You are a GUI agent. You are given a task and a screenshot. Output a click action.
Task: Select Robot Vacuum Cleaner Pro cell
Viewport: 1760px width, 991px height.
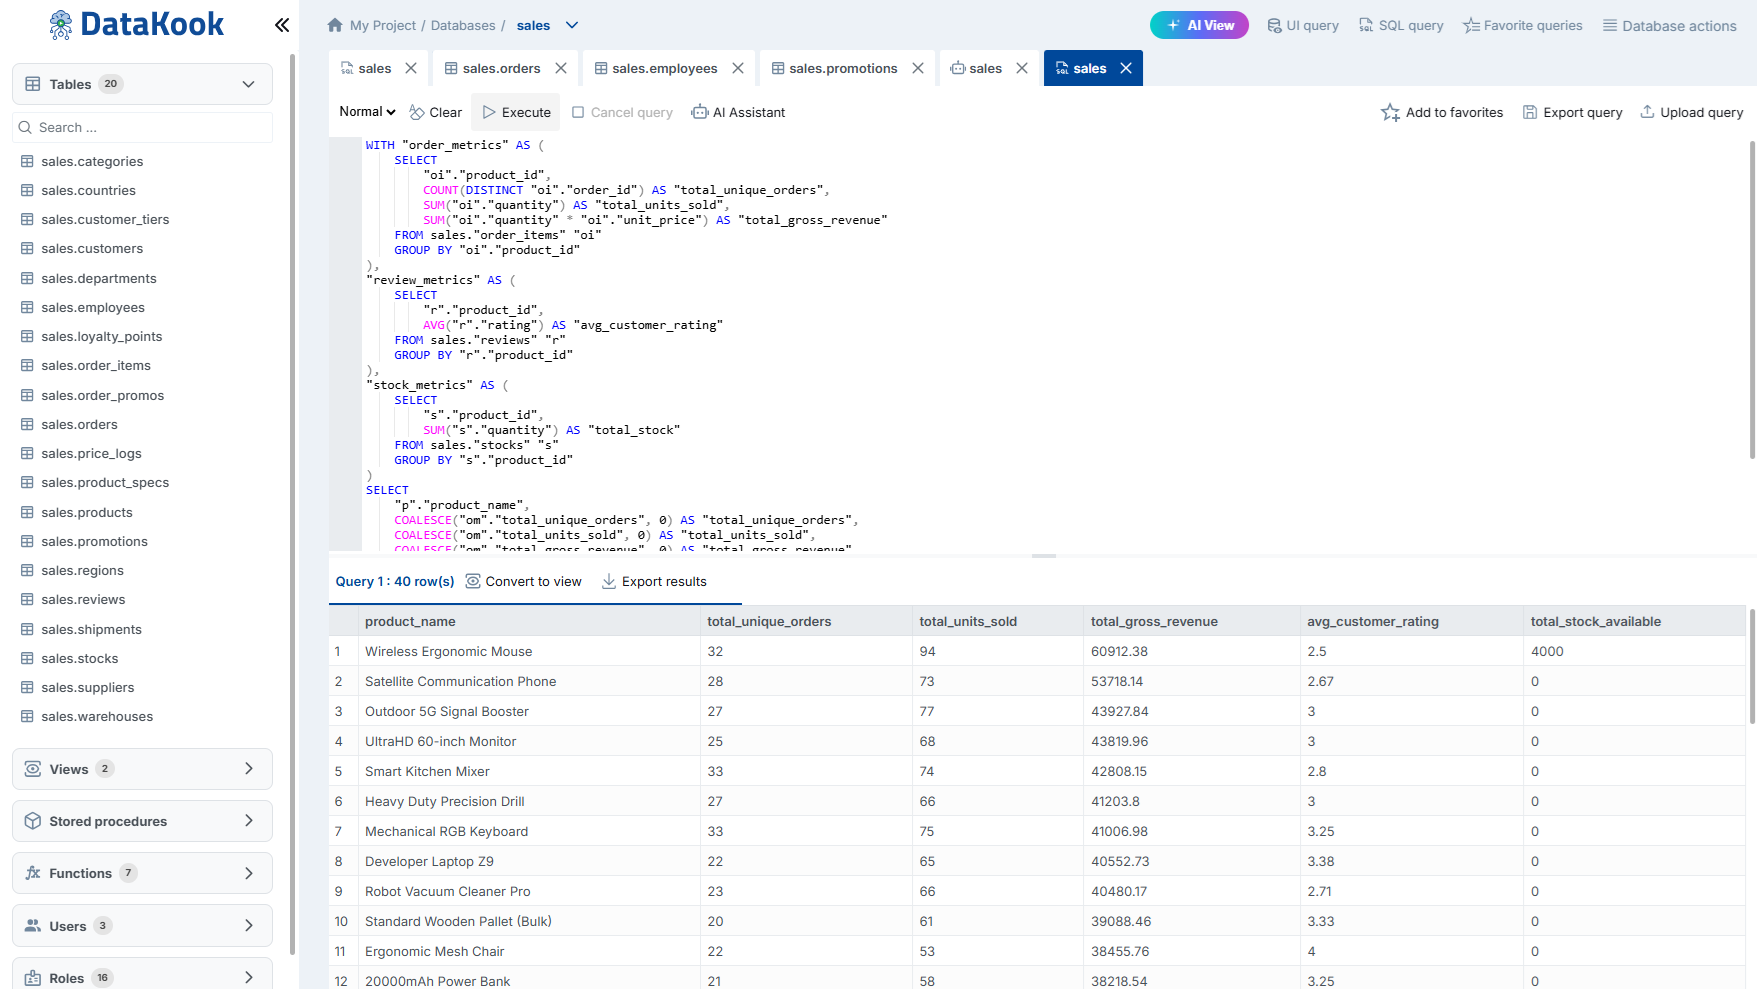[x=529, y=891]
